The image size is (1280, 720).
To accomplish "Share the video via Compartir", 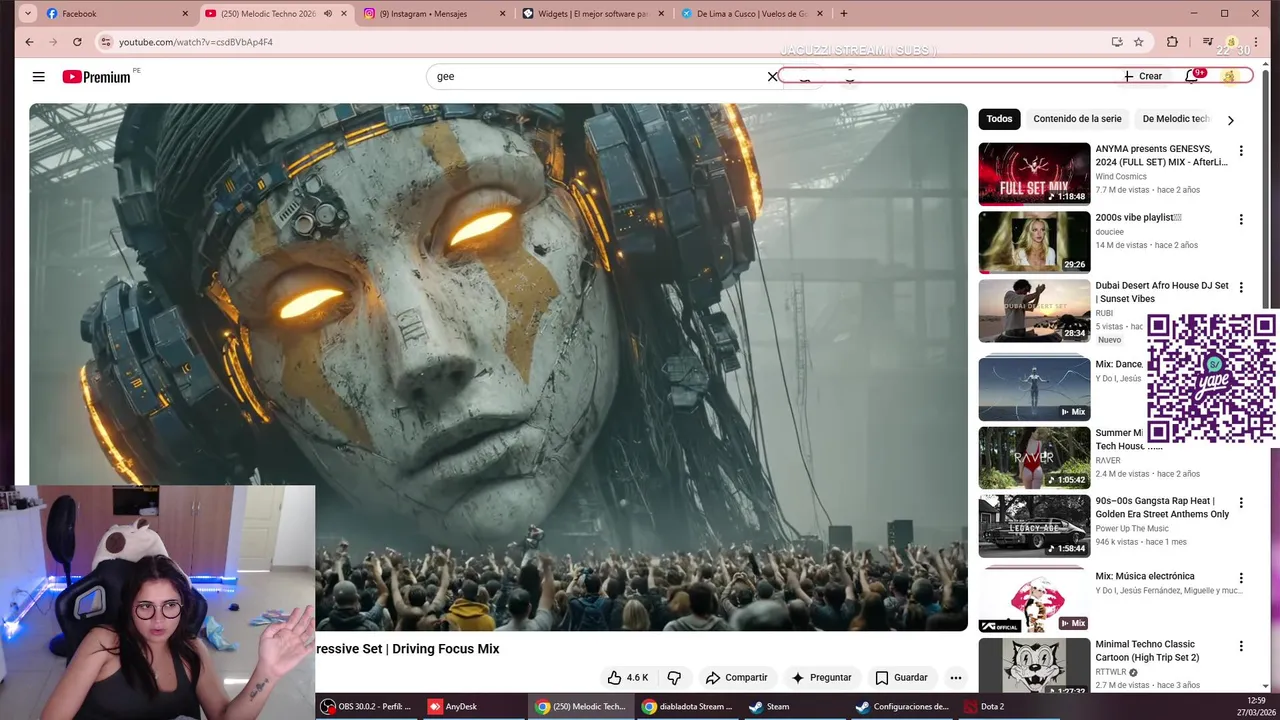I will point(736,678).
